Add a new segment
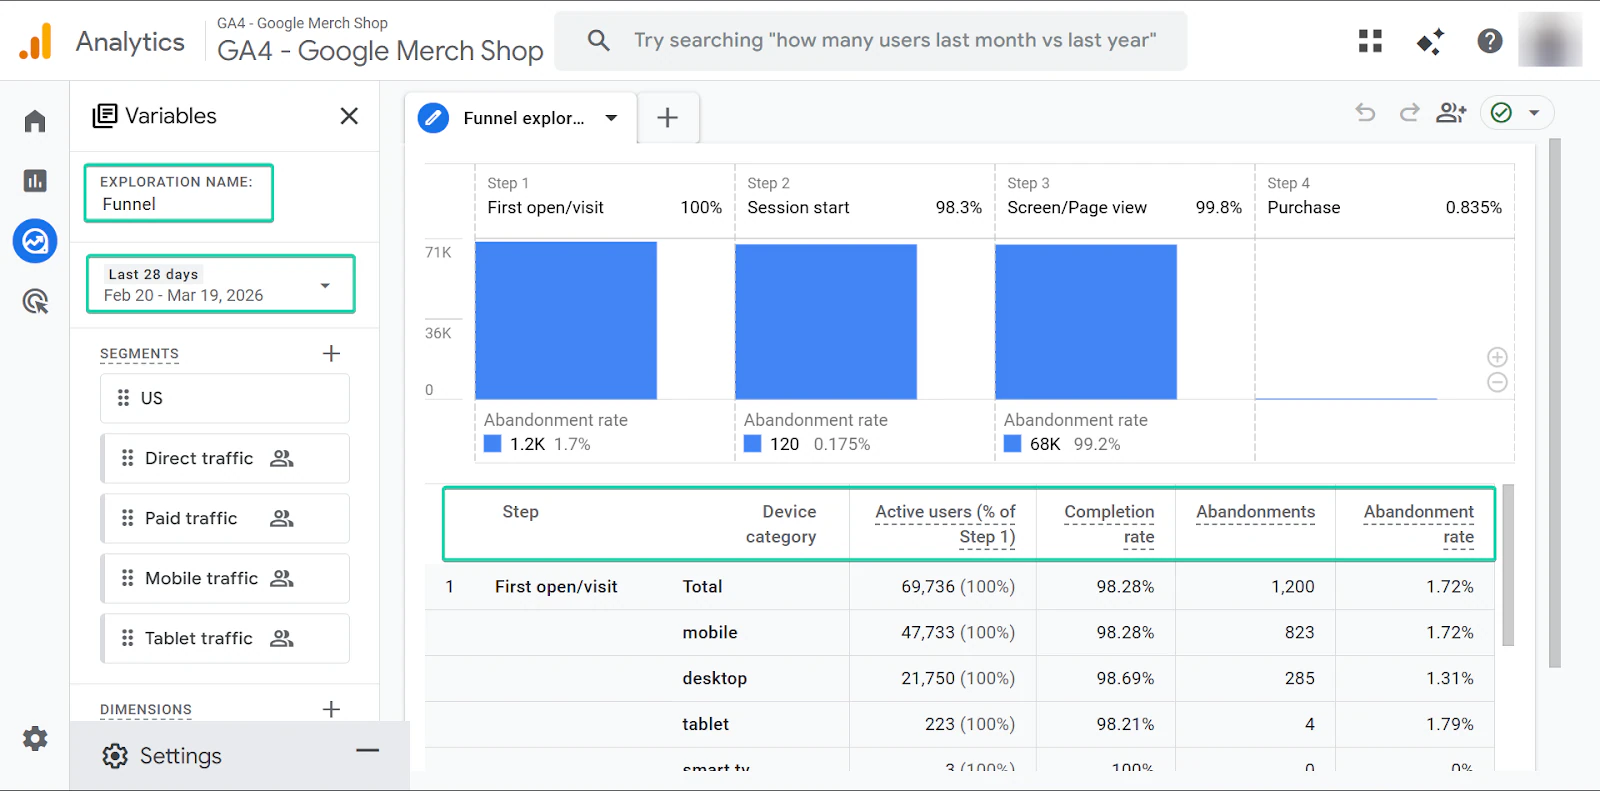The image size is (1600, 791). (332, 353)
